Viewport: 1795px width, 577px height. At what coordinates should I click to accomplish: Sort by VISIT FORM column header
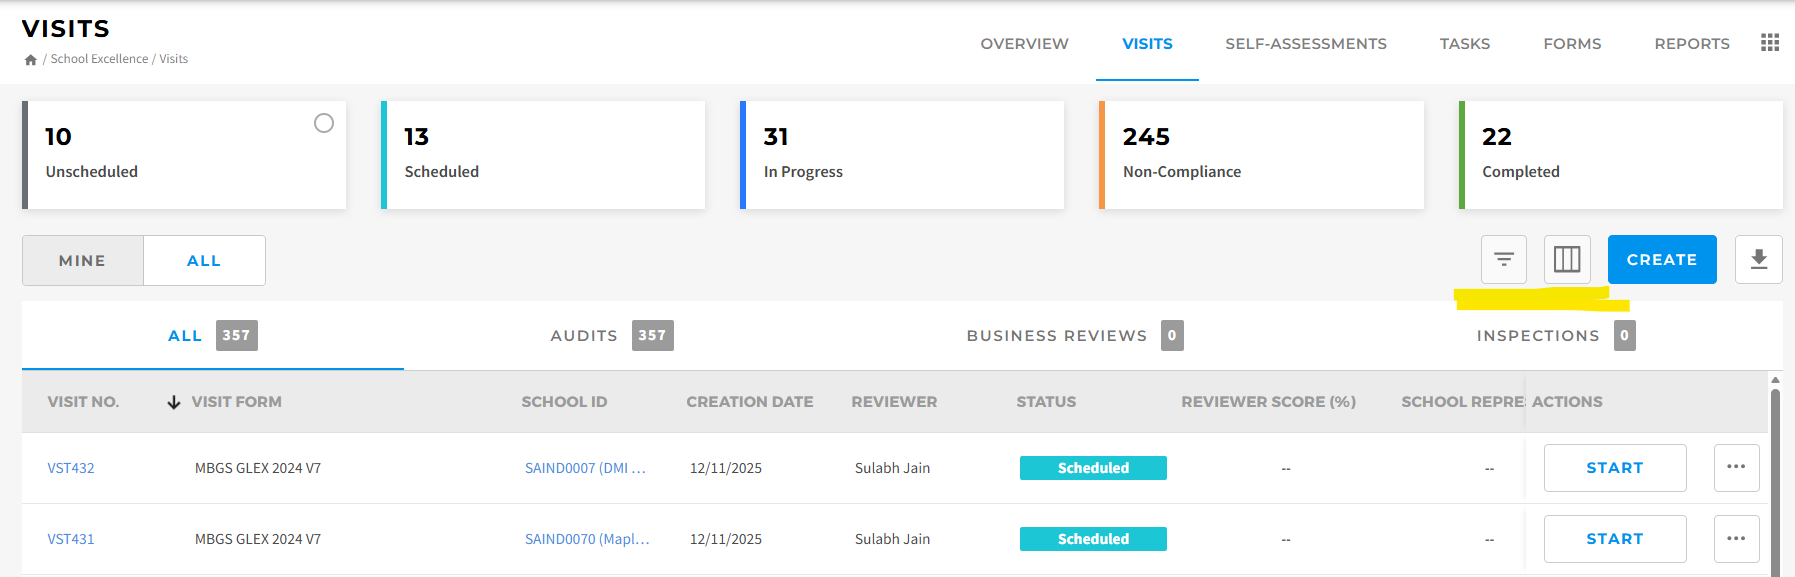pos(237,402)
